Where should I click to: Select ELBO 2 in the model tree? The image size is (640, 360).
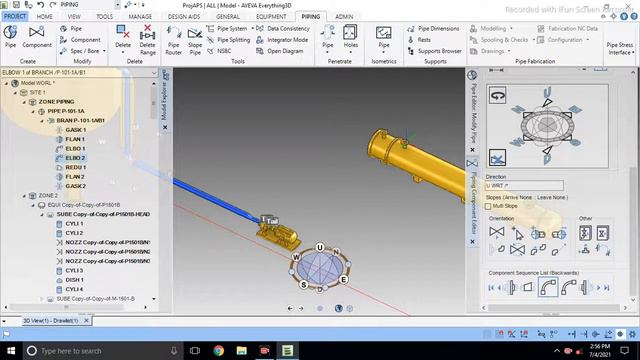(75, 158)
